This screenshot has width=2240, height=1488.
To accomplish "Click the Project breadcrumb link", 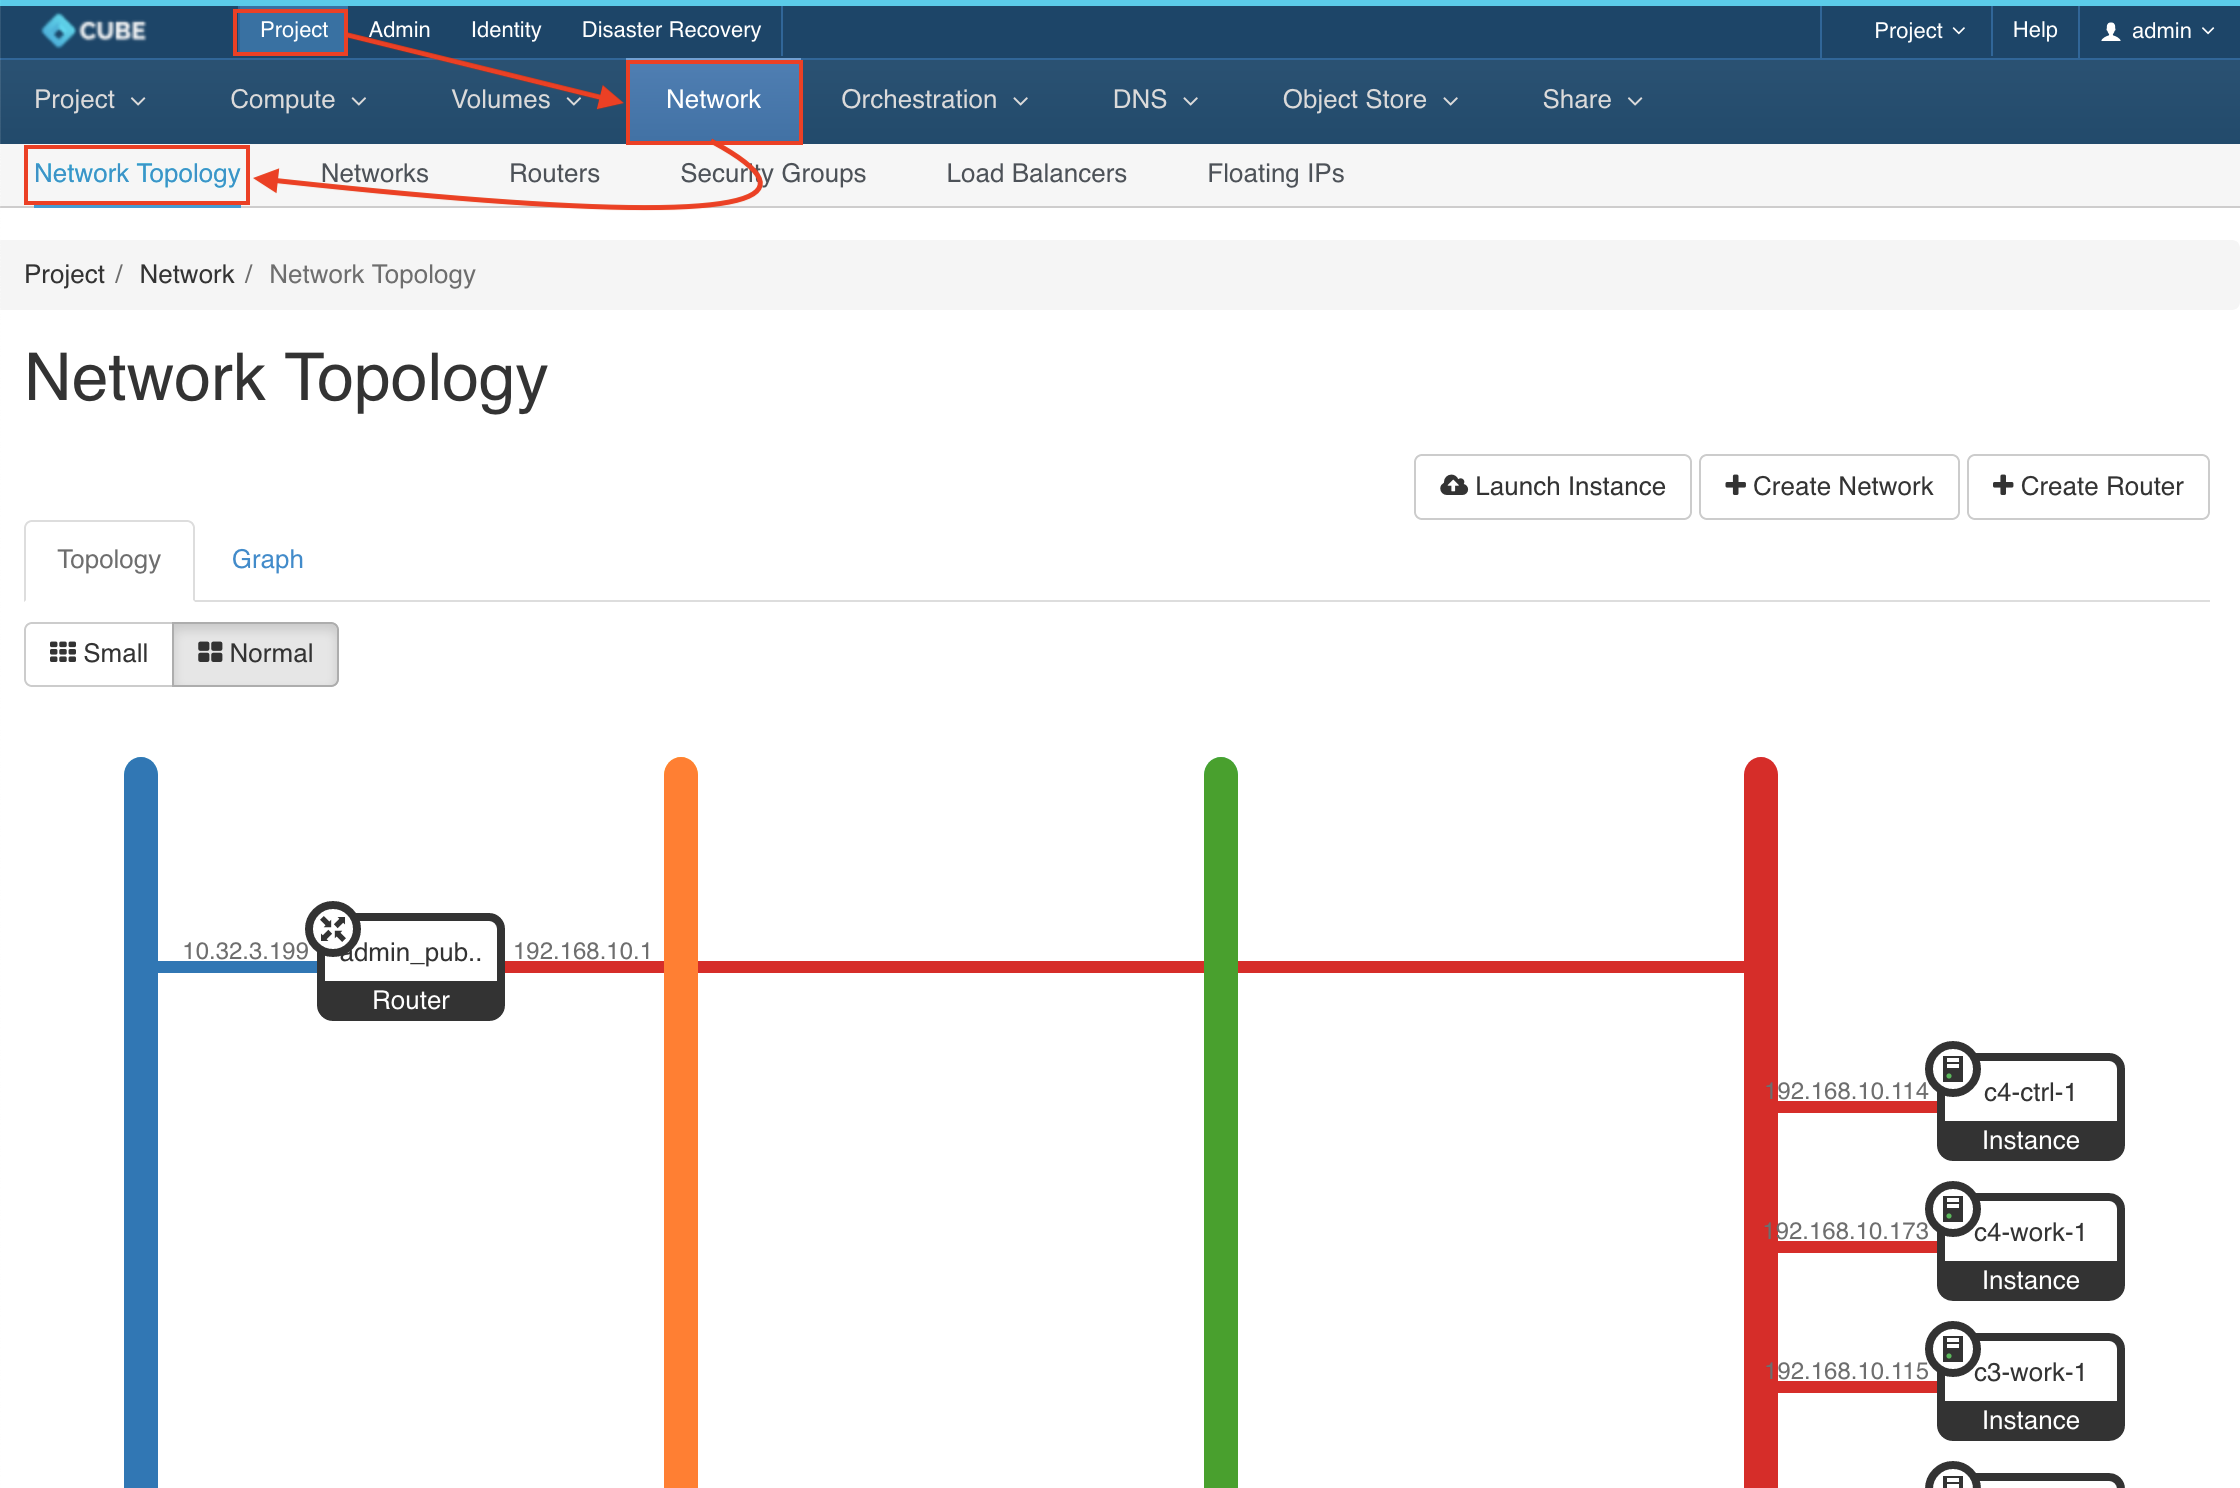I will coord(64,275).
